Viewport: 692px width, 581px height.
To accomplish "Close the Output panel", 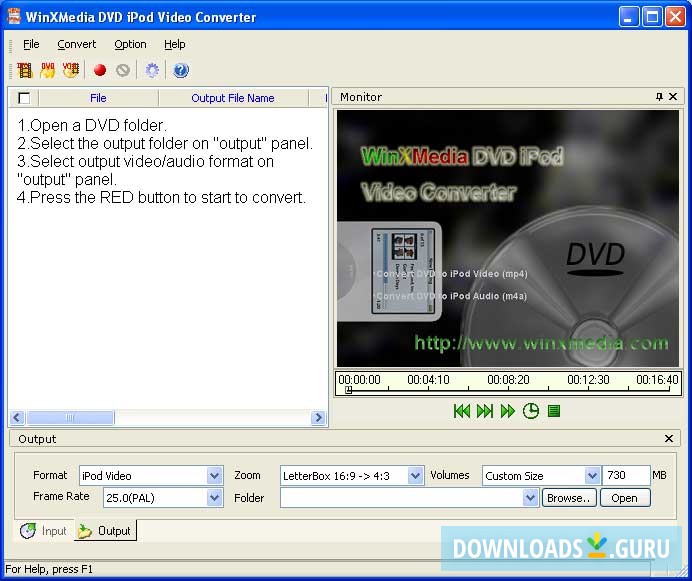I will 669,438.
